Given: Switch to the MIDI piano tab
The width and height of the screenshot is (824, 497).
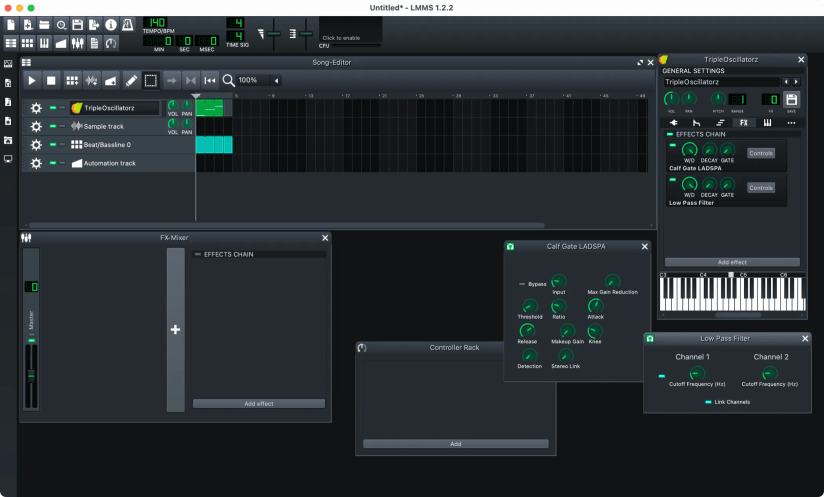Looking at the screenshot, I should click(x=767, y=123).
